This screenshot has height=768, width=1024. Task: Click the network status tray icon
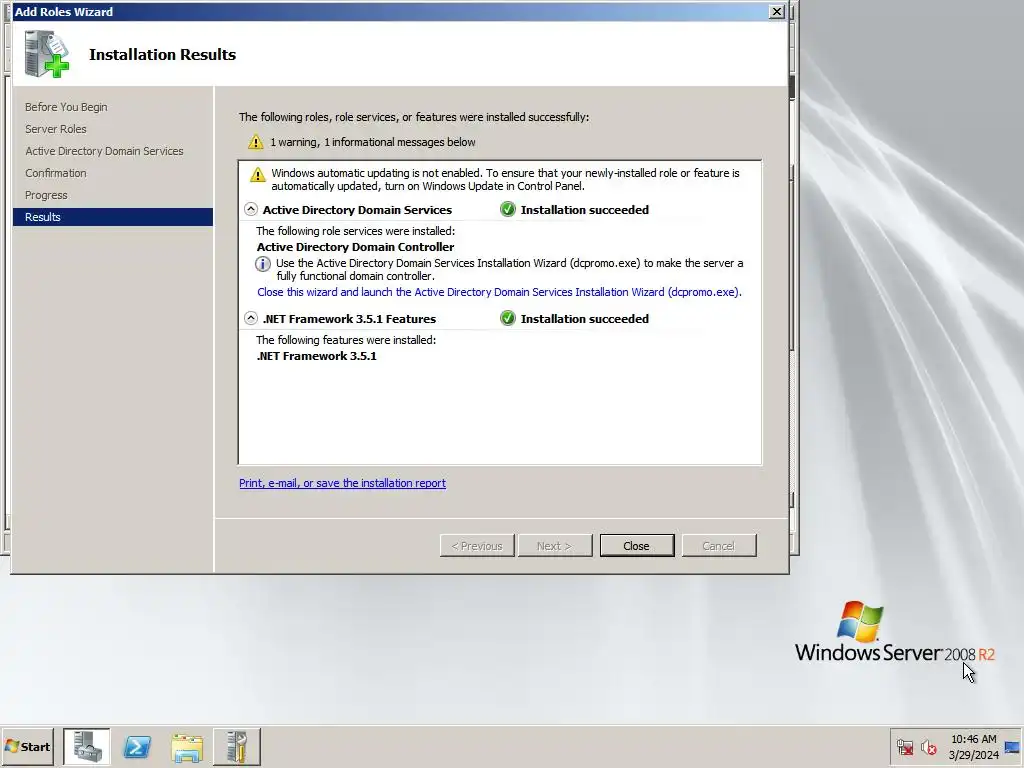[905, 746]
